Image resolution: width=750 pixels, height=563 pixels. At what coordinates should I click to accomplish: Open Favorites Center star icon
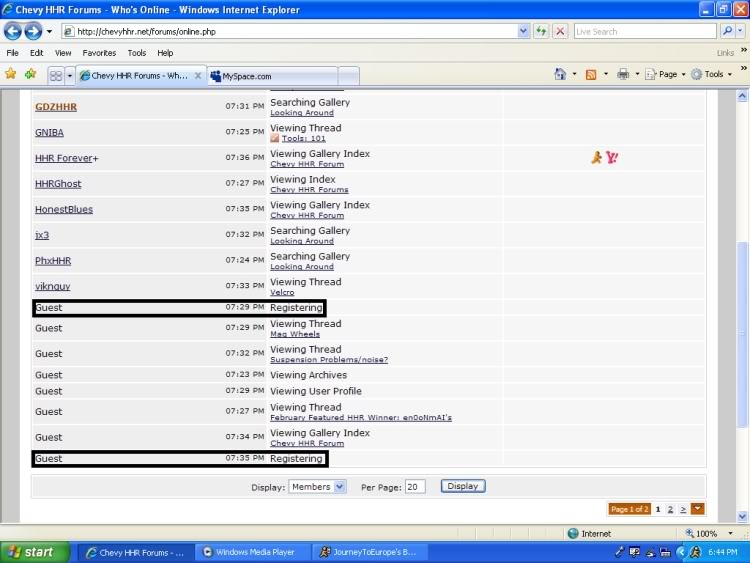coord(11,74)
